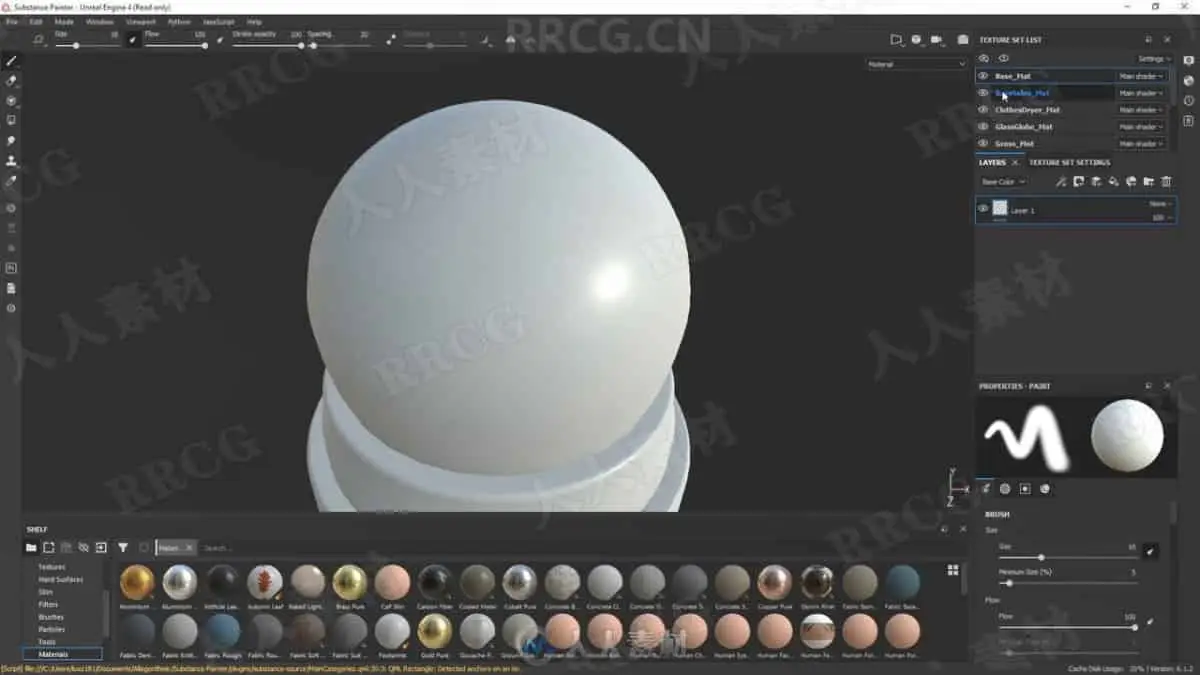
Task: Select Materials shelf category
Action: (x=62, y=654)
